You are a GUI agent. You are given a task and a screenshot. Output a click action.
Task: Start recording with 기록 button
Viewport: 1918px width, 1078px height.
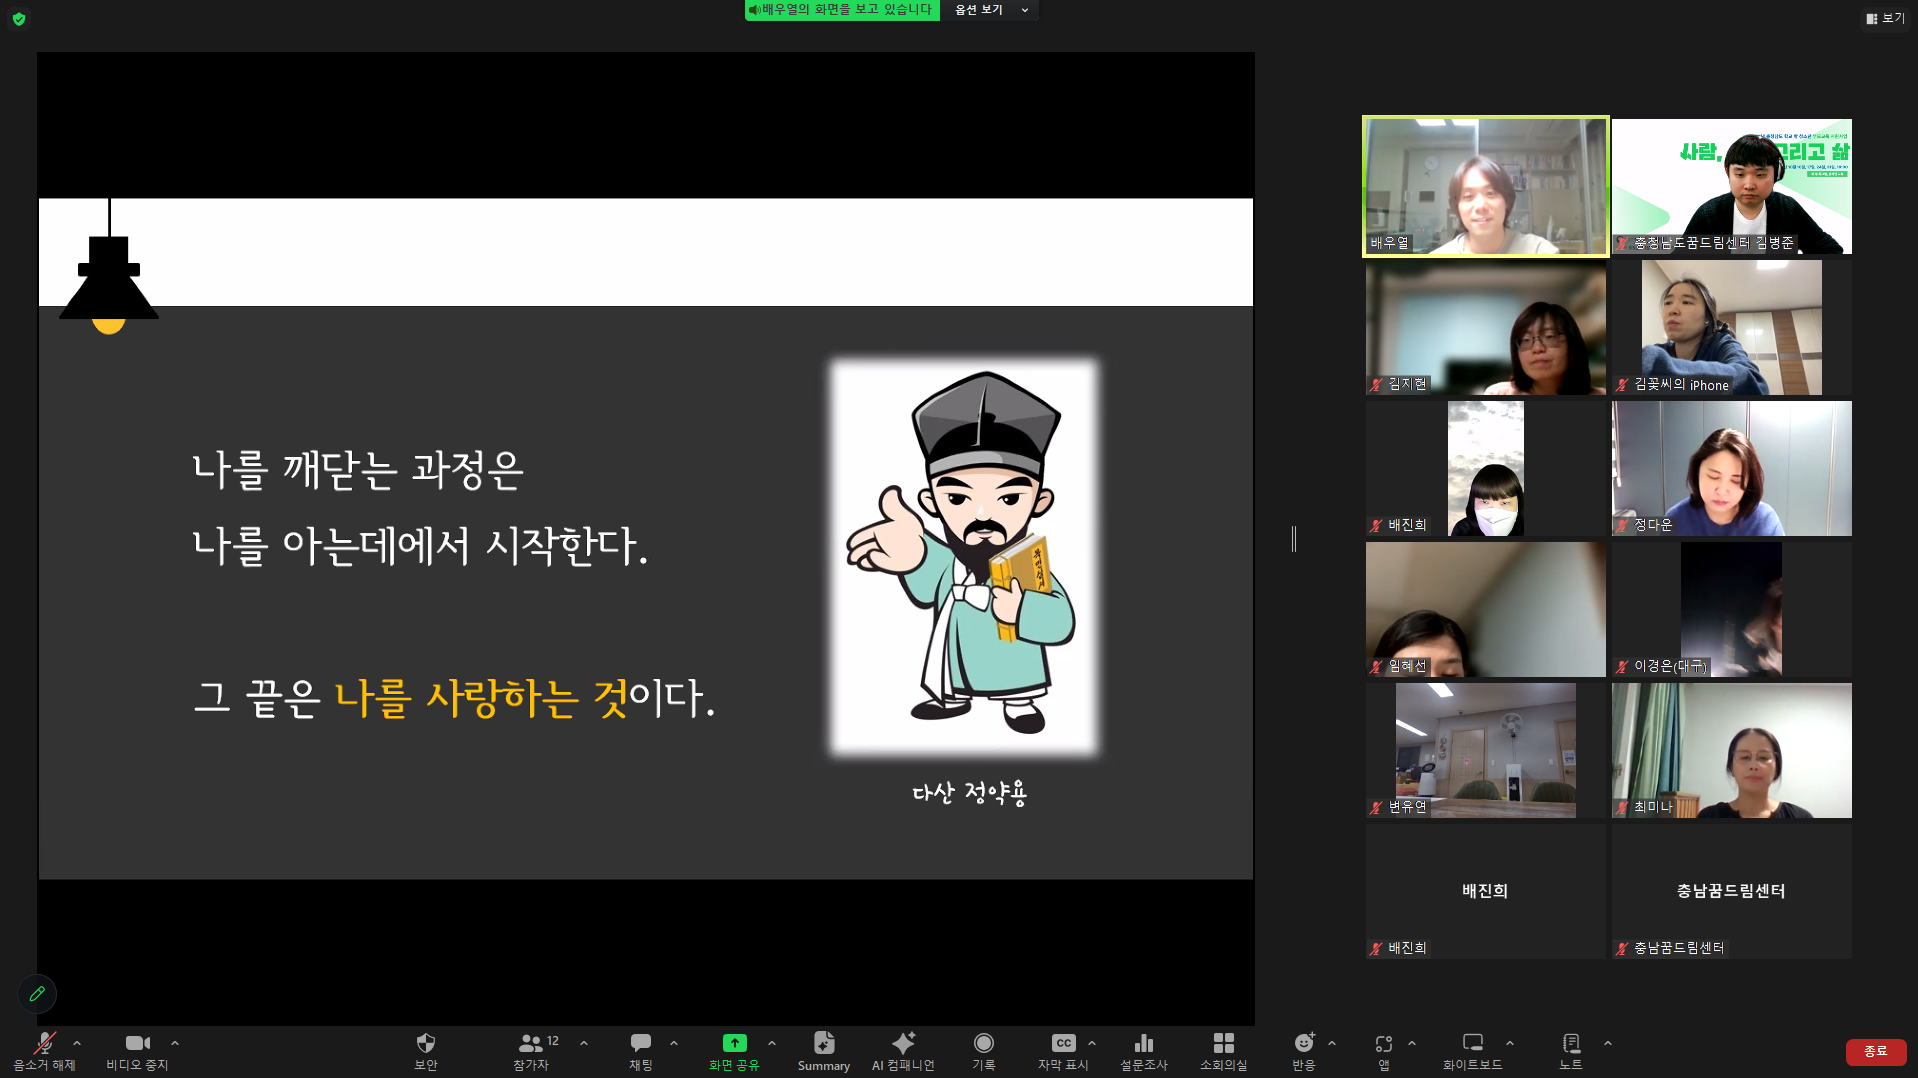click(984, 1050)
